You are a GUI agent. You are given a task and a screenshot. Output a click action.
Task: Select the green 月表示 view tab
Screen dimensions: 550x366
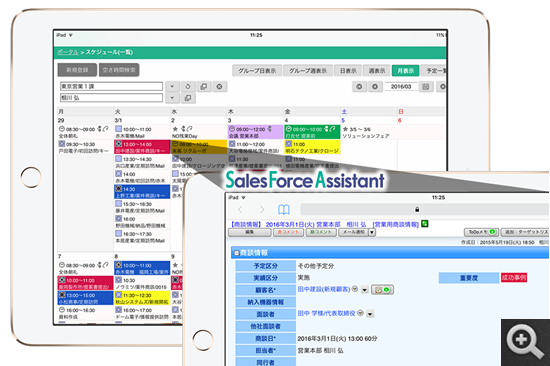(x=405, y=71)
